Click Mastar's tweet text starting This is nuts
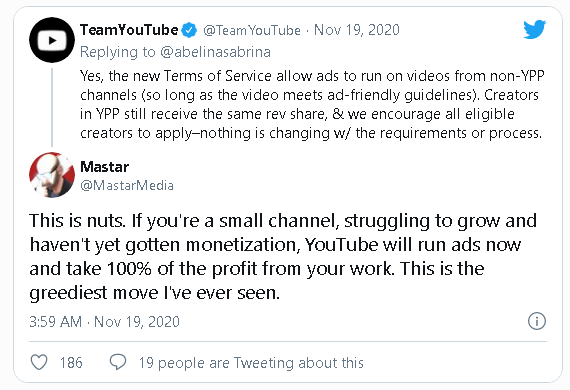 click(283, 257)
